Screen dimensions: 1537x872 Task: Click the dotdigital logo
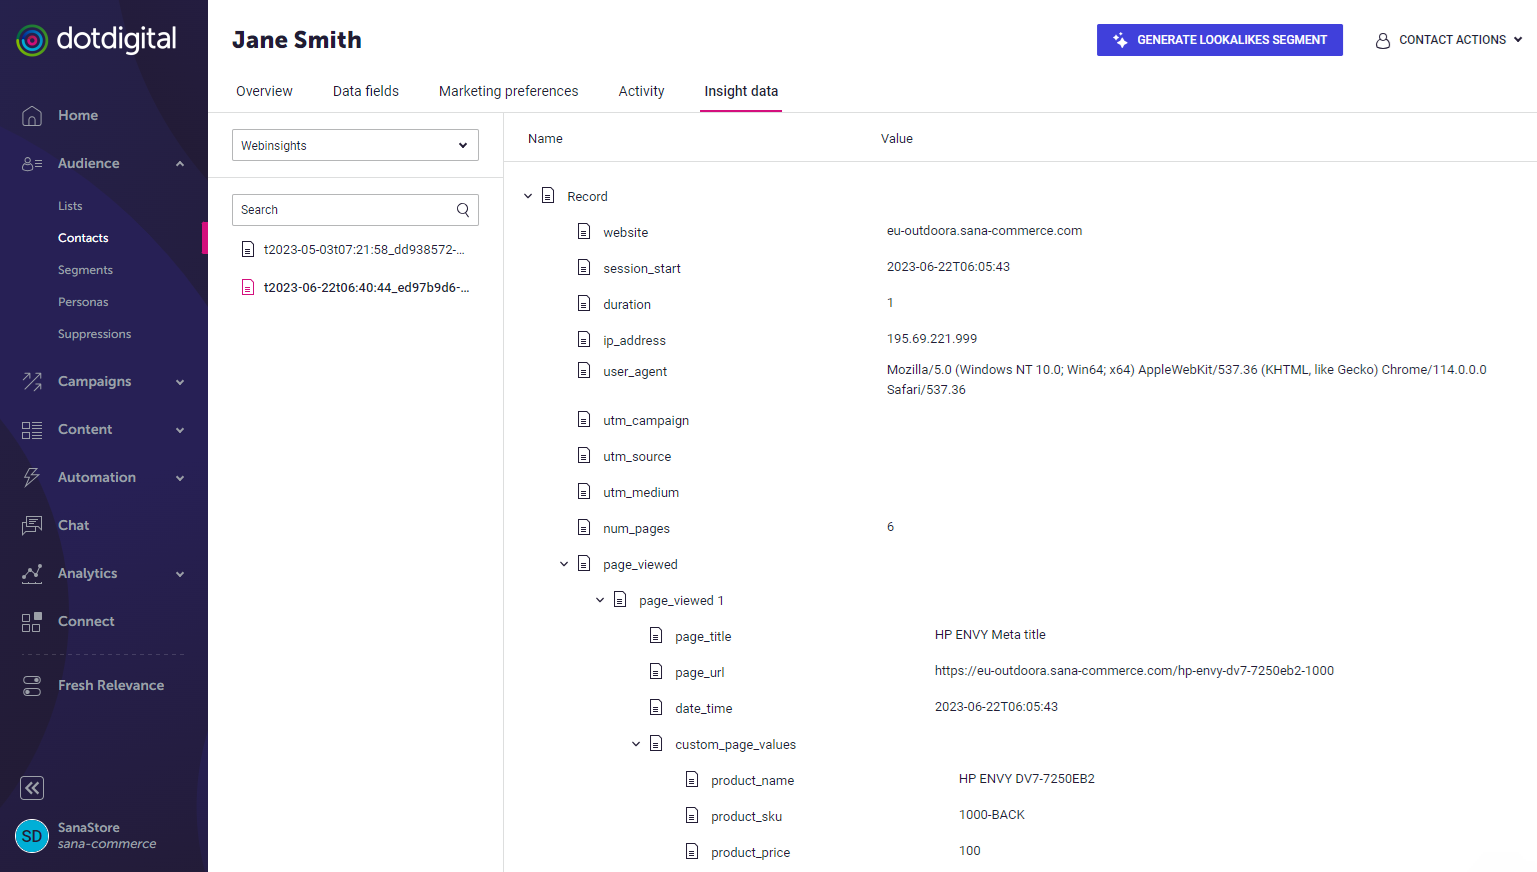point(96,40)
